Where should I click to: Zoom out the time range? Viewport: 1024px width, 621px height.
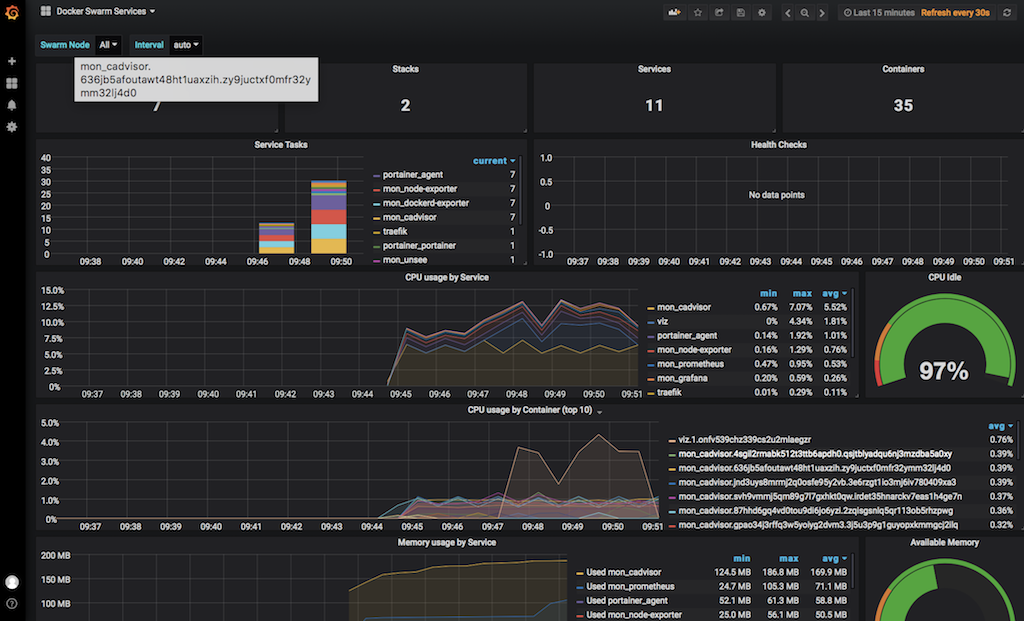click(805, 12)
